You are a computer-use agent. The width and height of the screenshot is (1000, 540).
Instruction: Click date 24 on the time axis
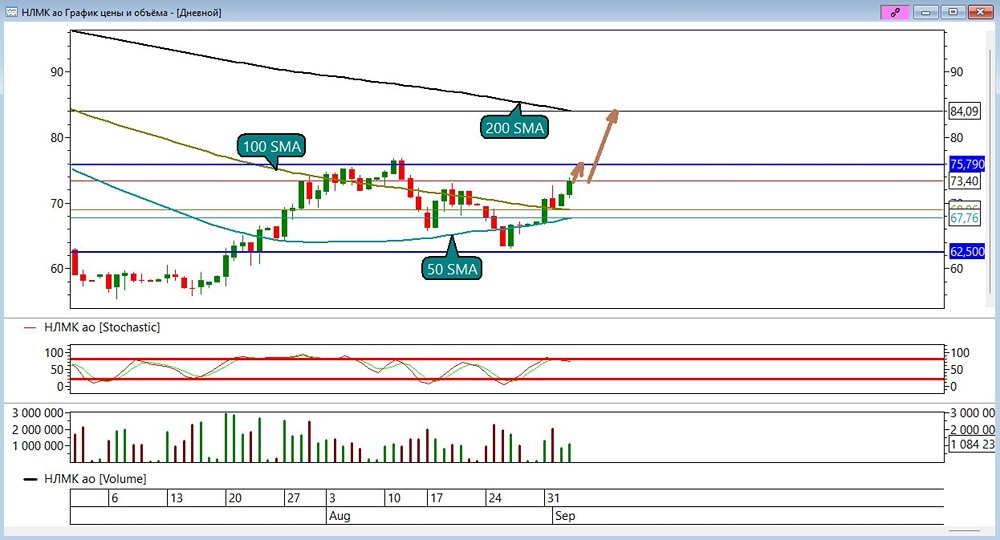pyautogui.click(x=495, y=498)
